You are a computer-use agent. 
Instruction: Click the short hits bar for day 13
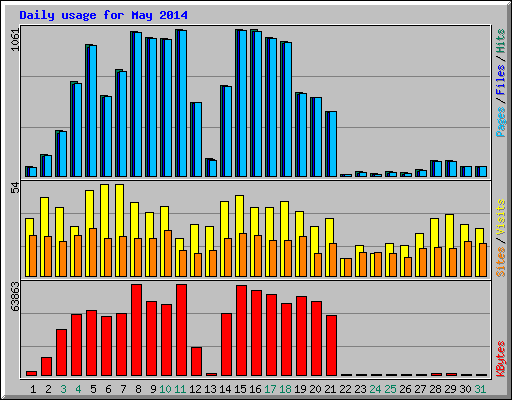(x=211, y=168)
